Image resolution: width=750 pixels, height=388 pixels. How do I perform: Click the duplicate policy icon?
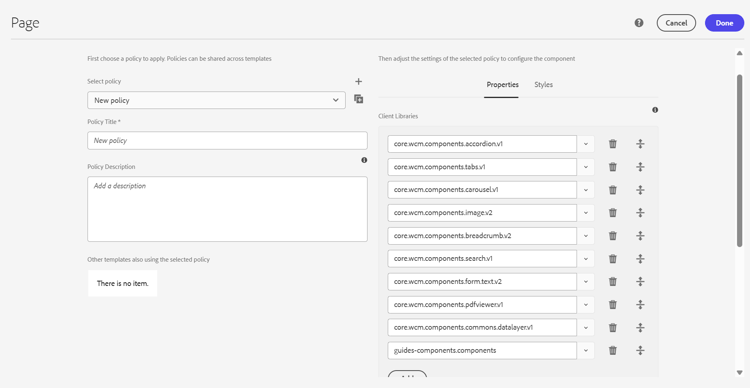(x=359, y=99)
